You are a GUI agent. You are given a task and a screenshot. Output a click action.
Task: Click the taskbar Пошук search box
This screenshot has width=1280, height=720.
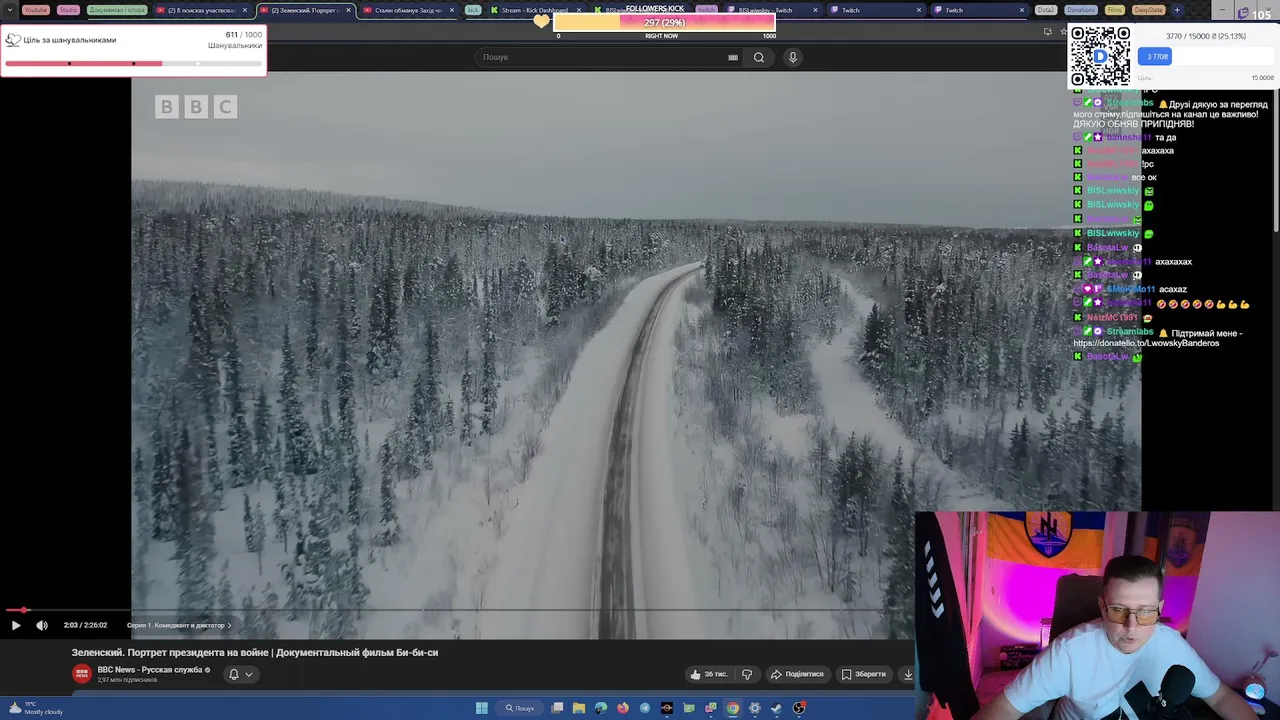coord(520,708)
